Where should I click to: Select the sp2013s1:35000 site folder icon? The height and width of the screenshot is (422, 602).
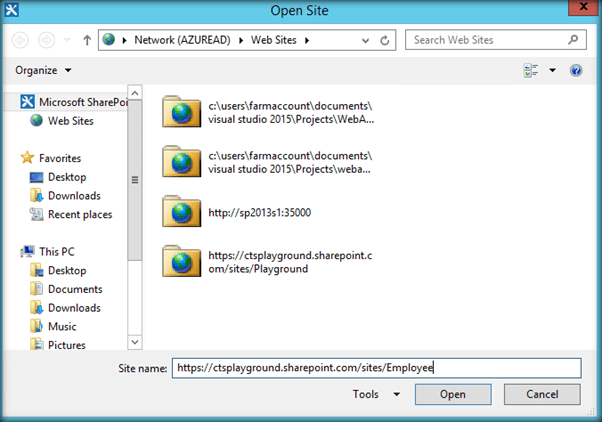point(181,212)
